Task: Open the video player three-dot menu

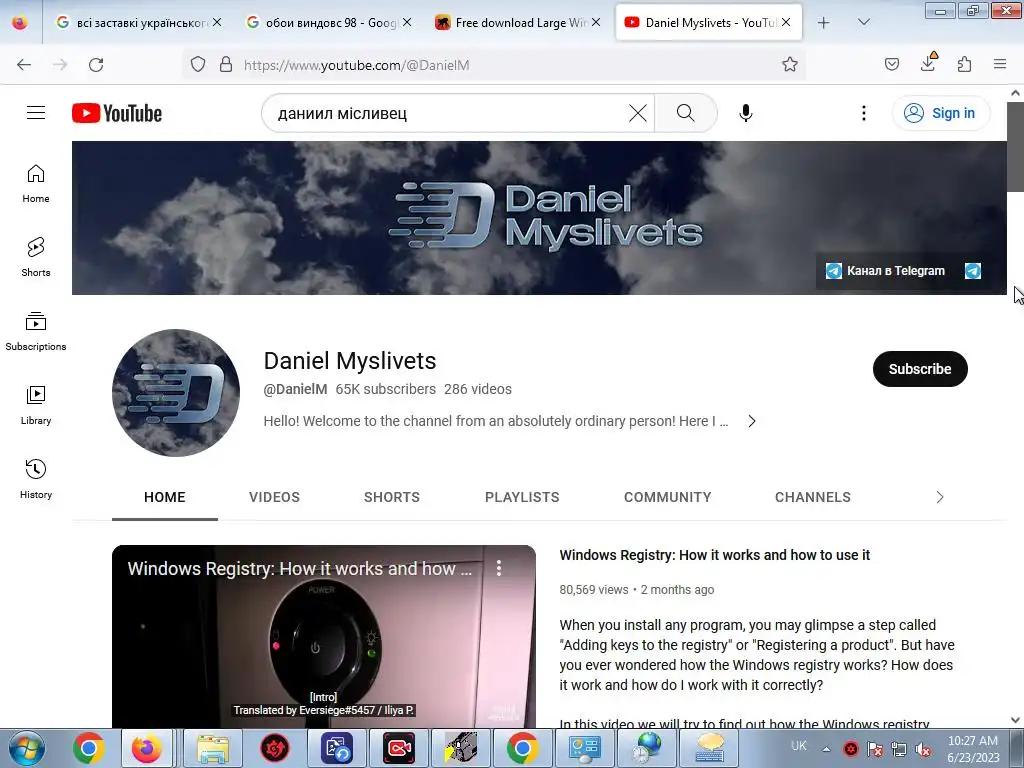Action: tap(499, 568)
